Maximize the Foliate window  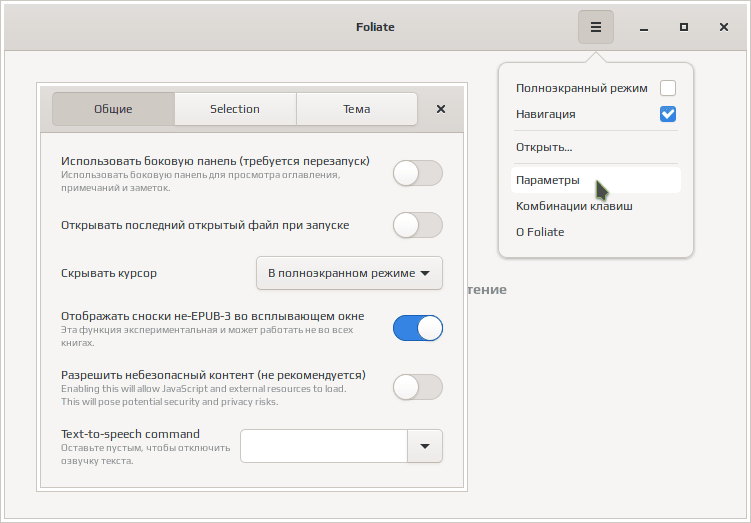point(683,27)
